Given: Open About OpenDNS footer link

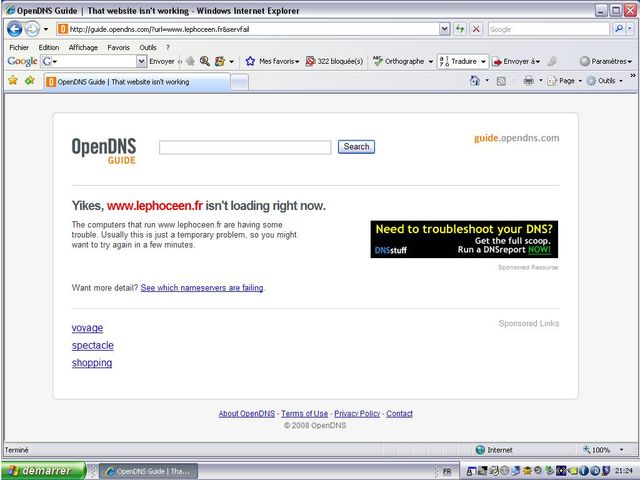Looking at the screenshot, I should [x=247, y=413].
